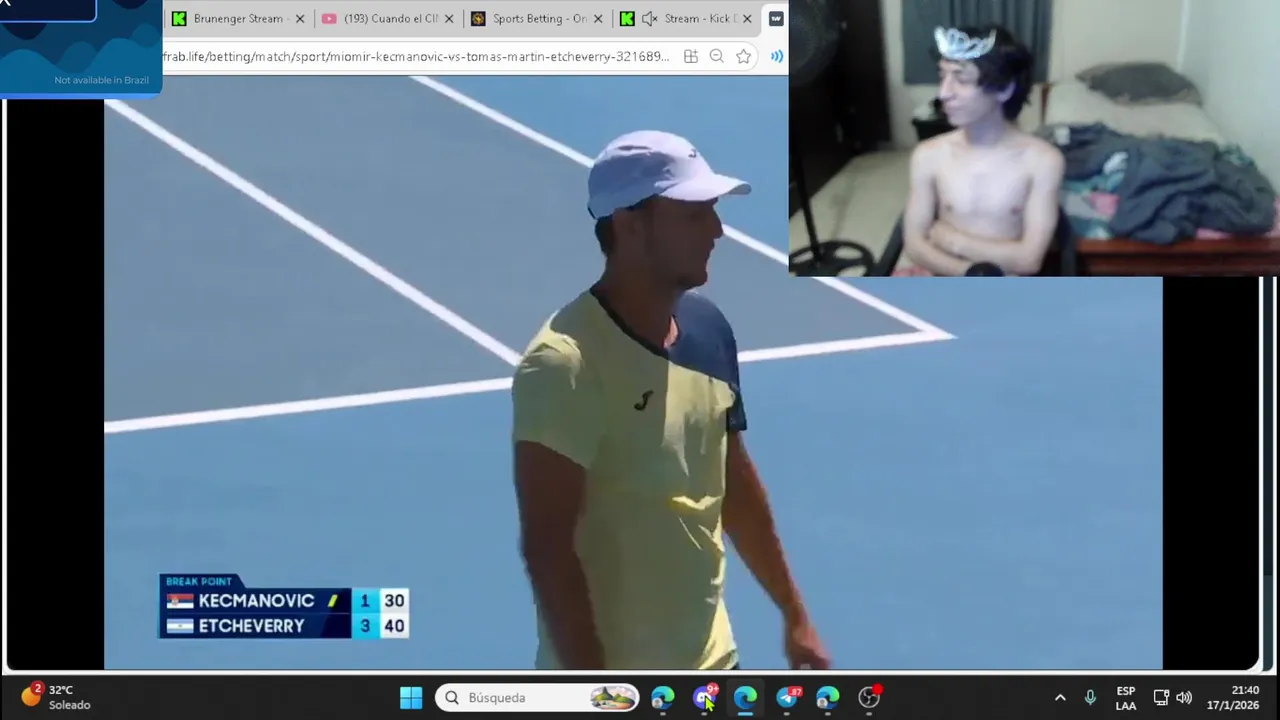Close the (193) Cuando el Cli tab
The height and width of the screenshot is (720, 1280).
(x=449, y=19)
